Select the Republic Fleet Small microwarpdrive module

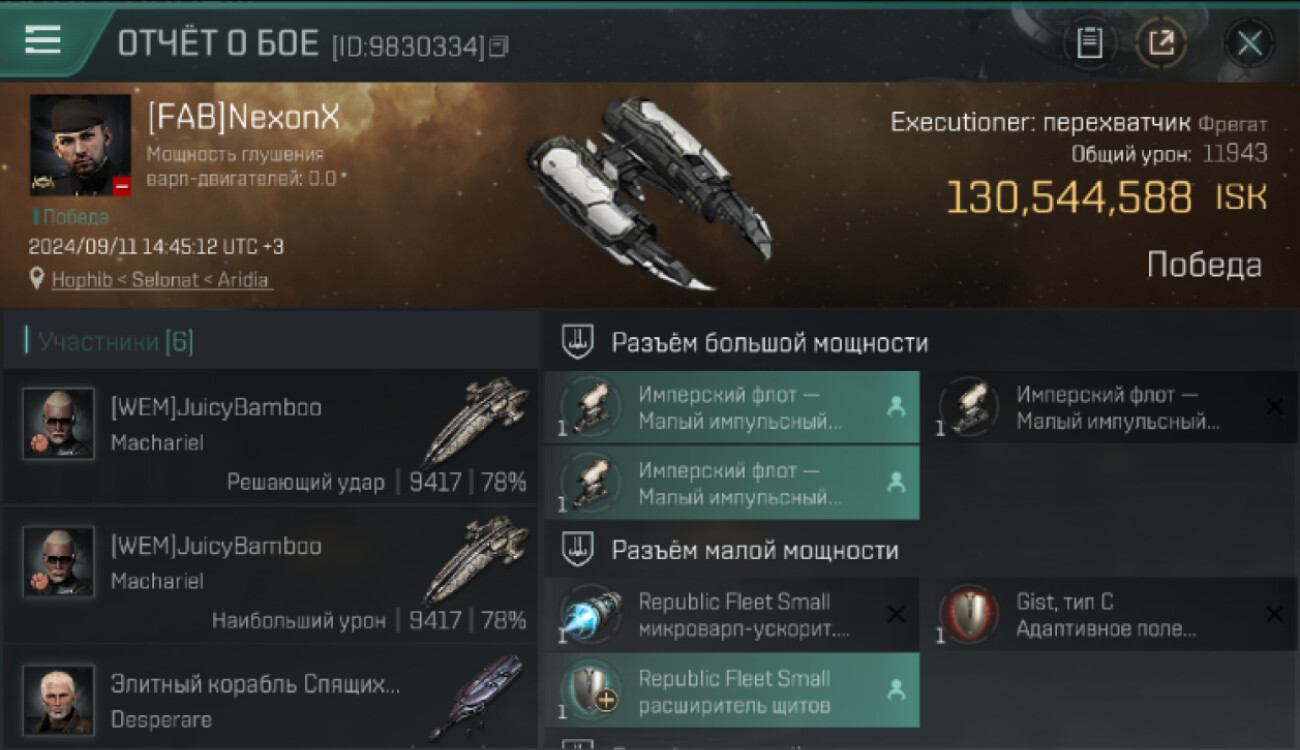pos(731,614)
